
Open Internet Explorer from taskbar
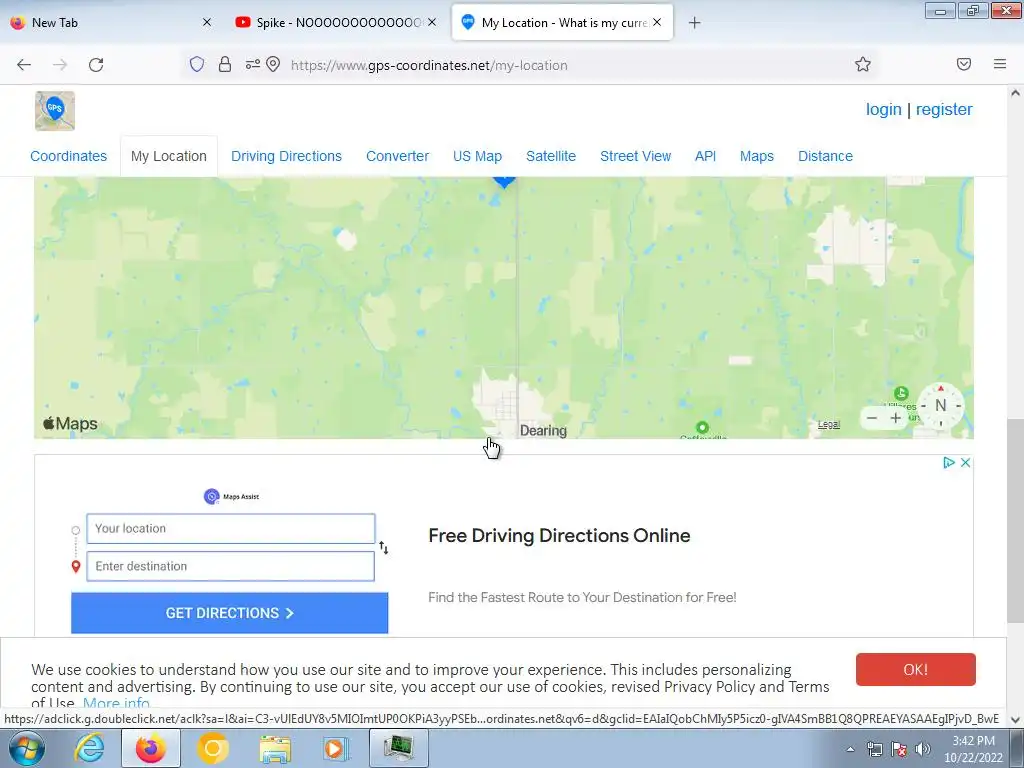pyautogui.click(x=89, y=748)
